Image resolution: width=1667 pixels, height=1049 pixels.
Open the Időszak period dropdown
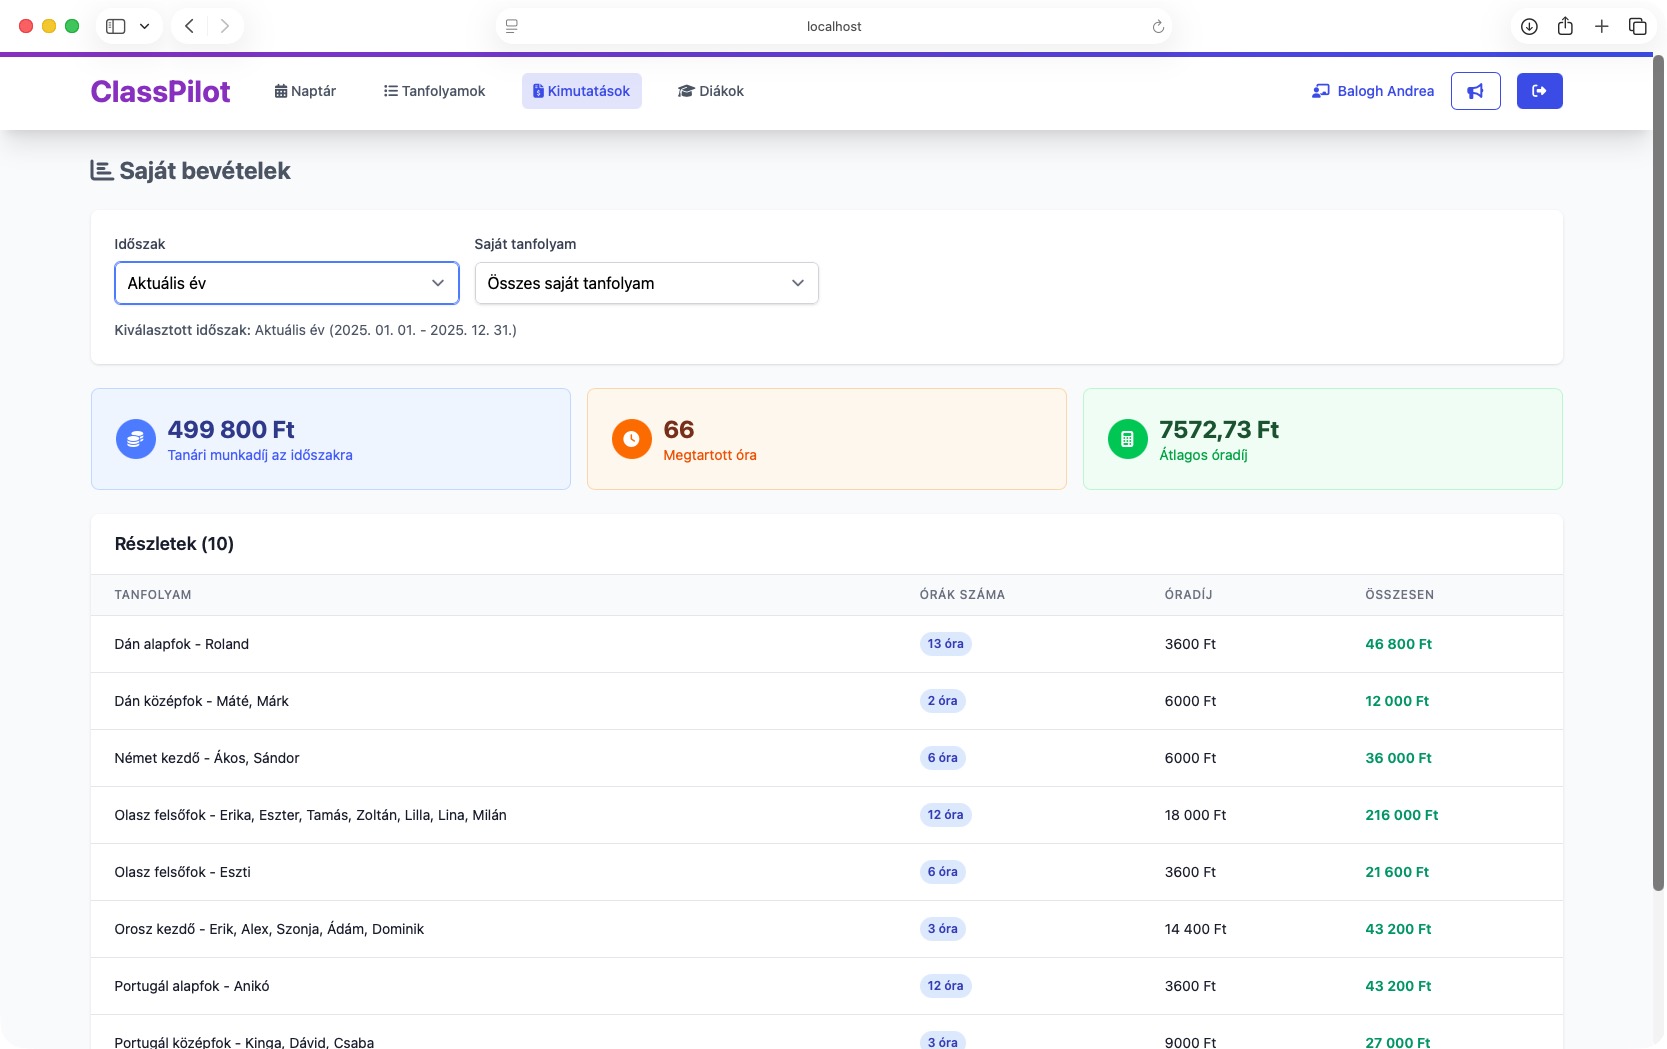tap(286, 283)
